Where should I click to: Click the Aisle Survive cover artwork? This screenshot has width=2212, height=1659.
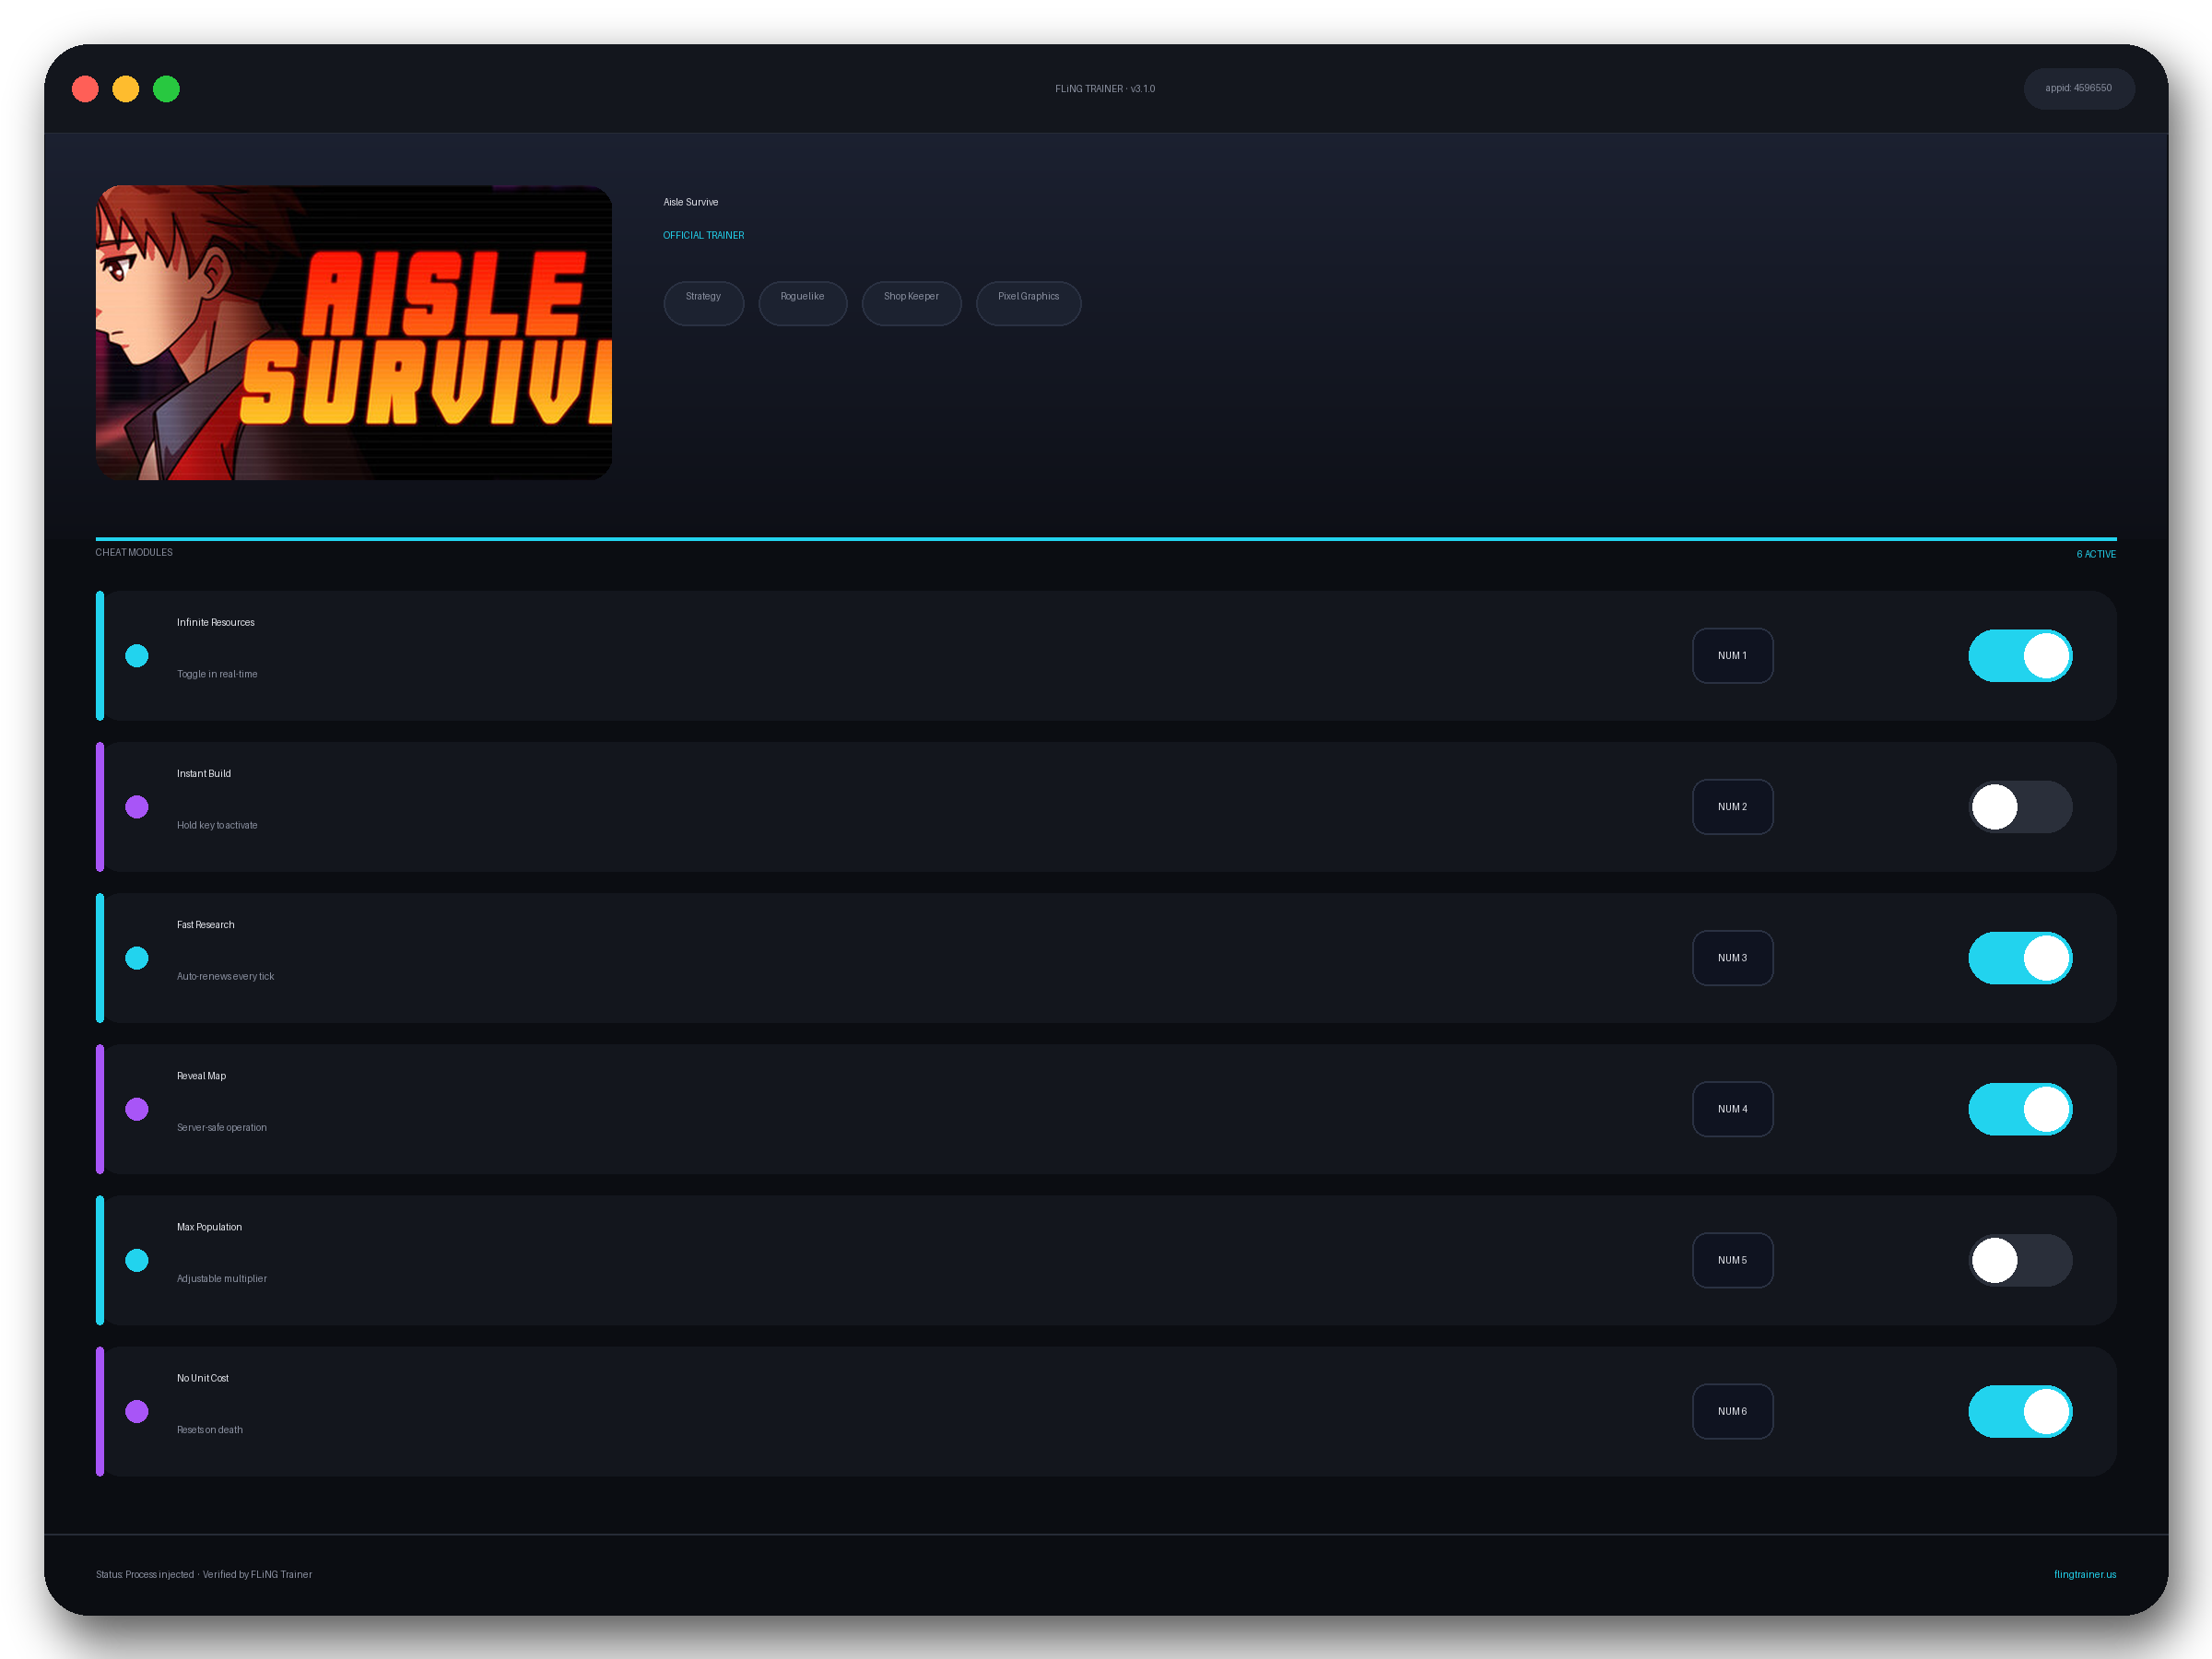[353, 332]
